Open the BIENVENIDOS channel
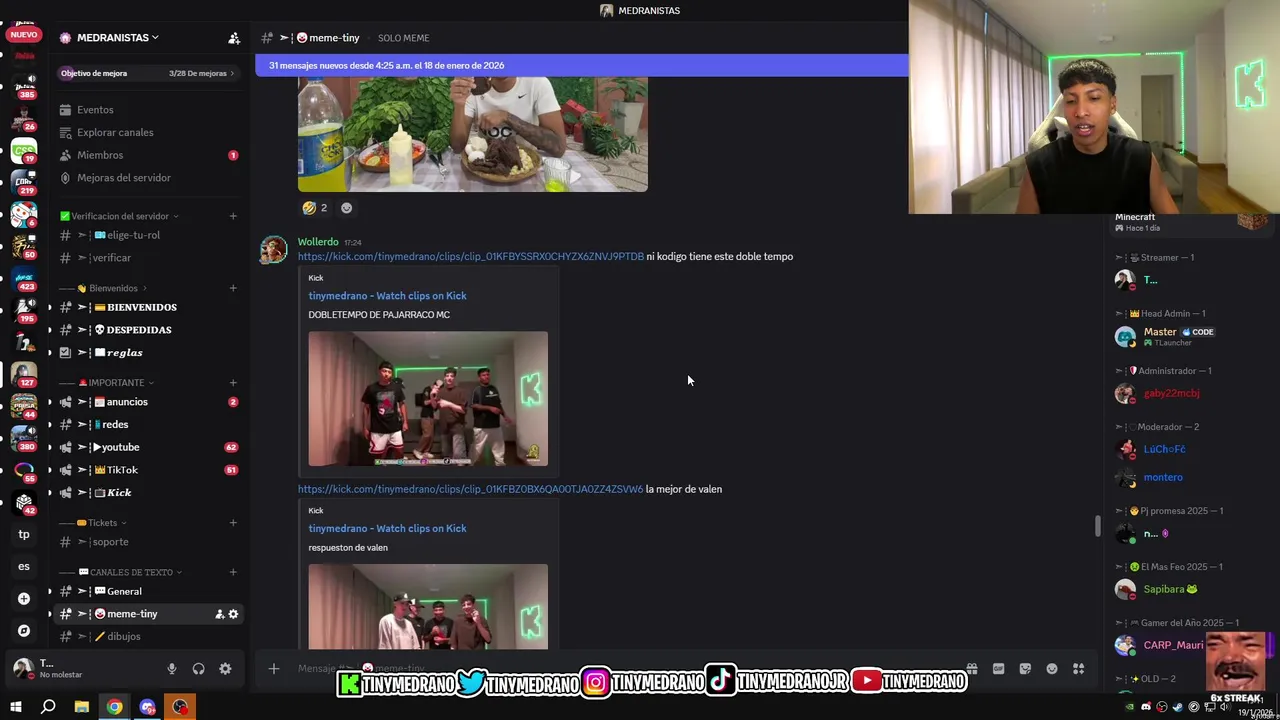The image size is (1280, 720). (x=148, y=307)
